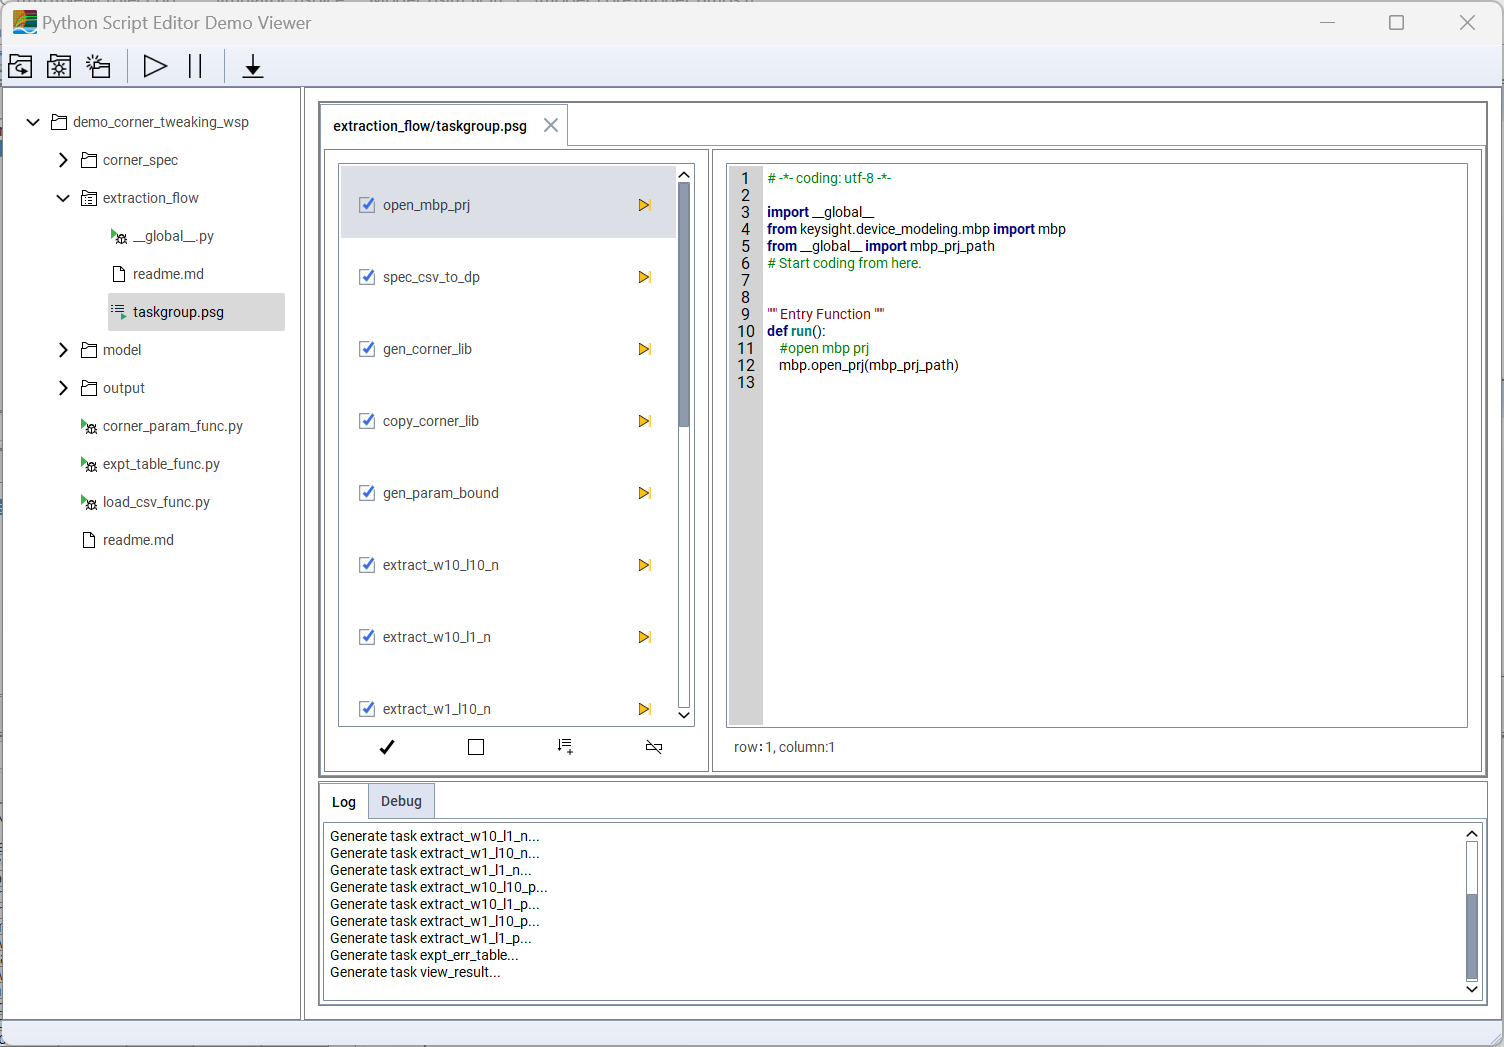Image resolution: width=1504 pixels, height=1047 pixels.
Task: Click the empty square uncheck-all icon
Action: [x=476, y=747]
